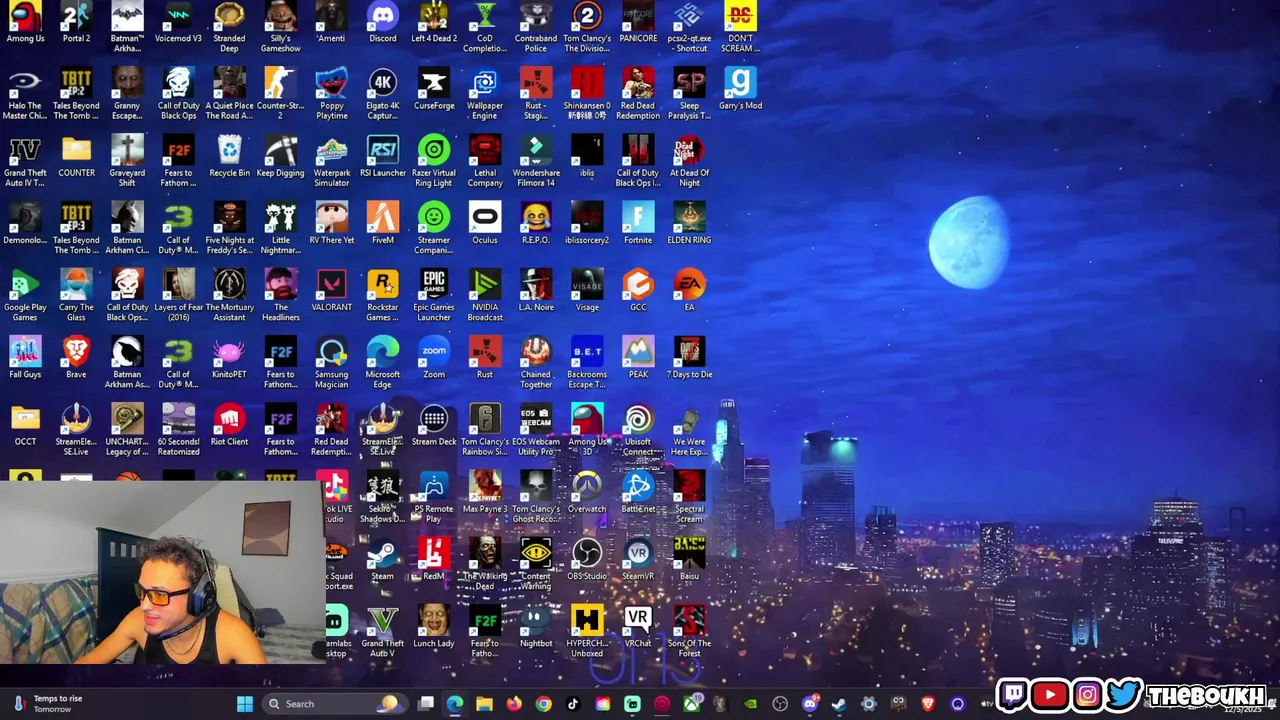Select the Streamer Companion icon

pyautogui.click(x=434, y=229)
